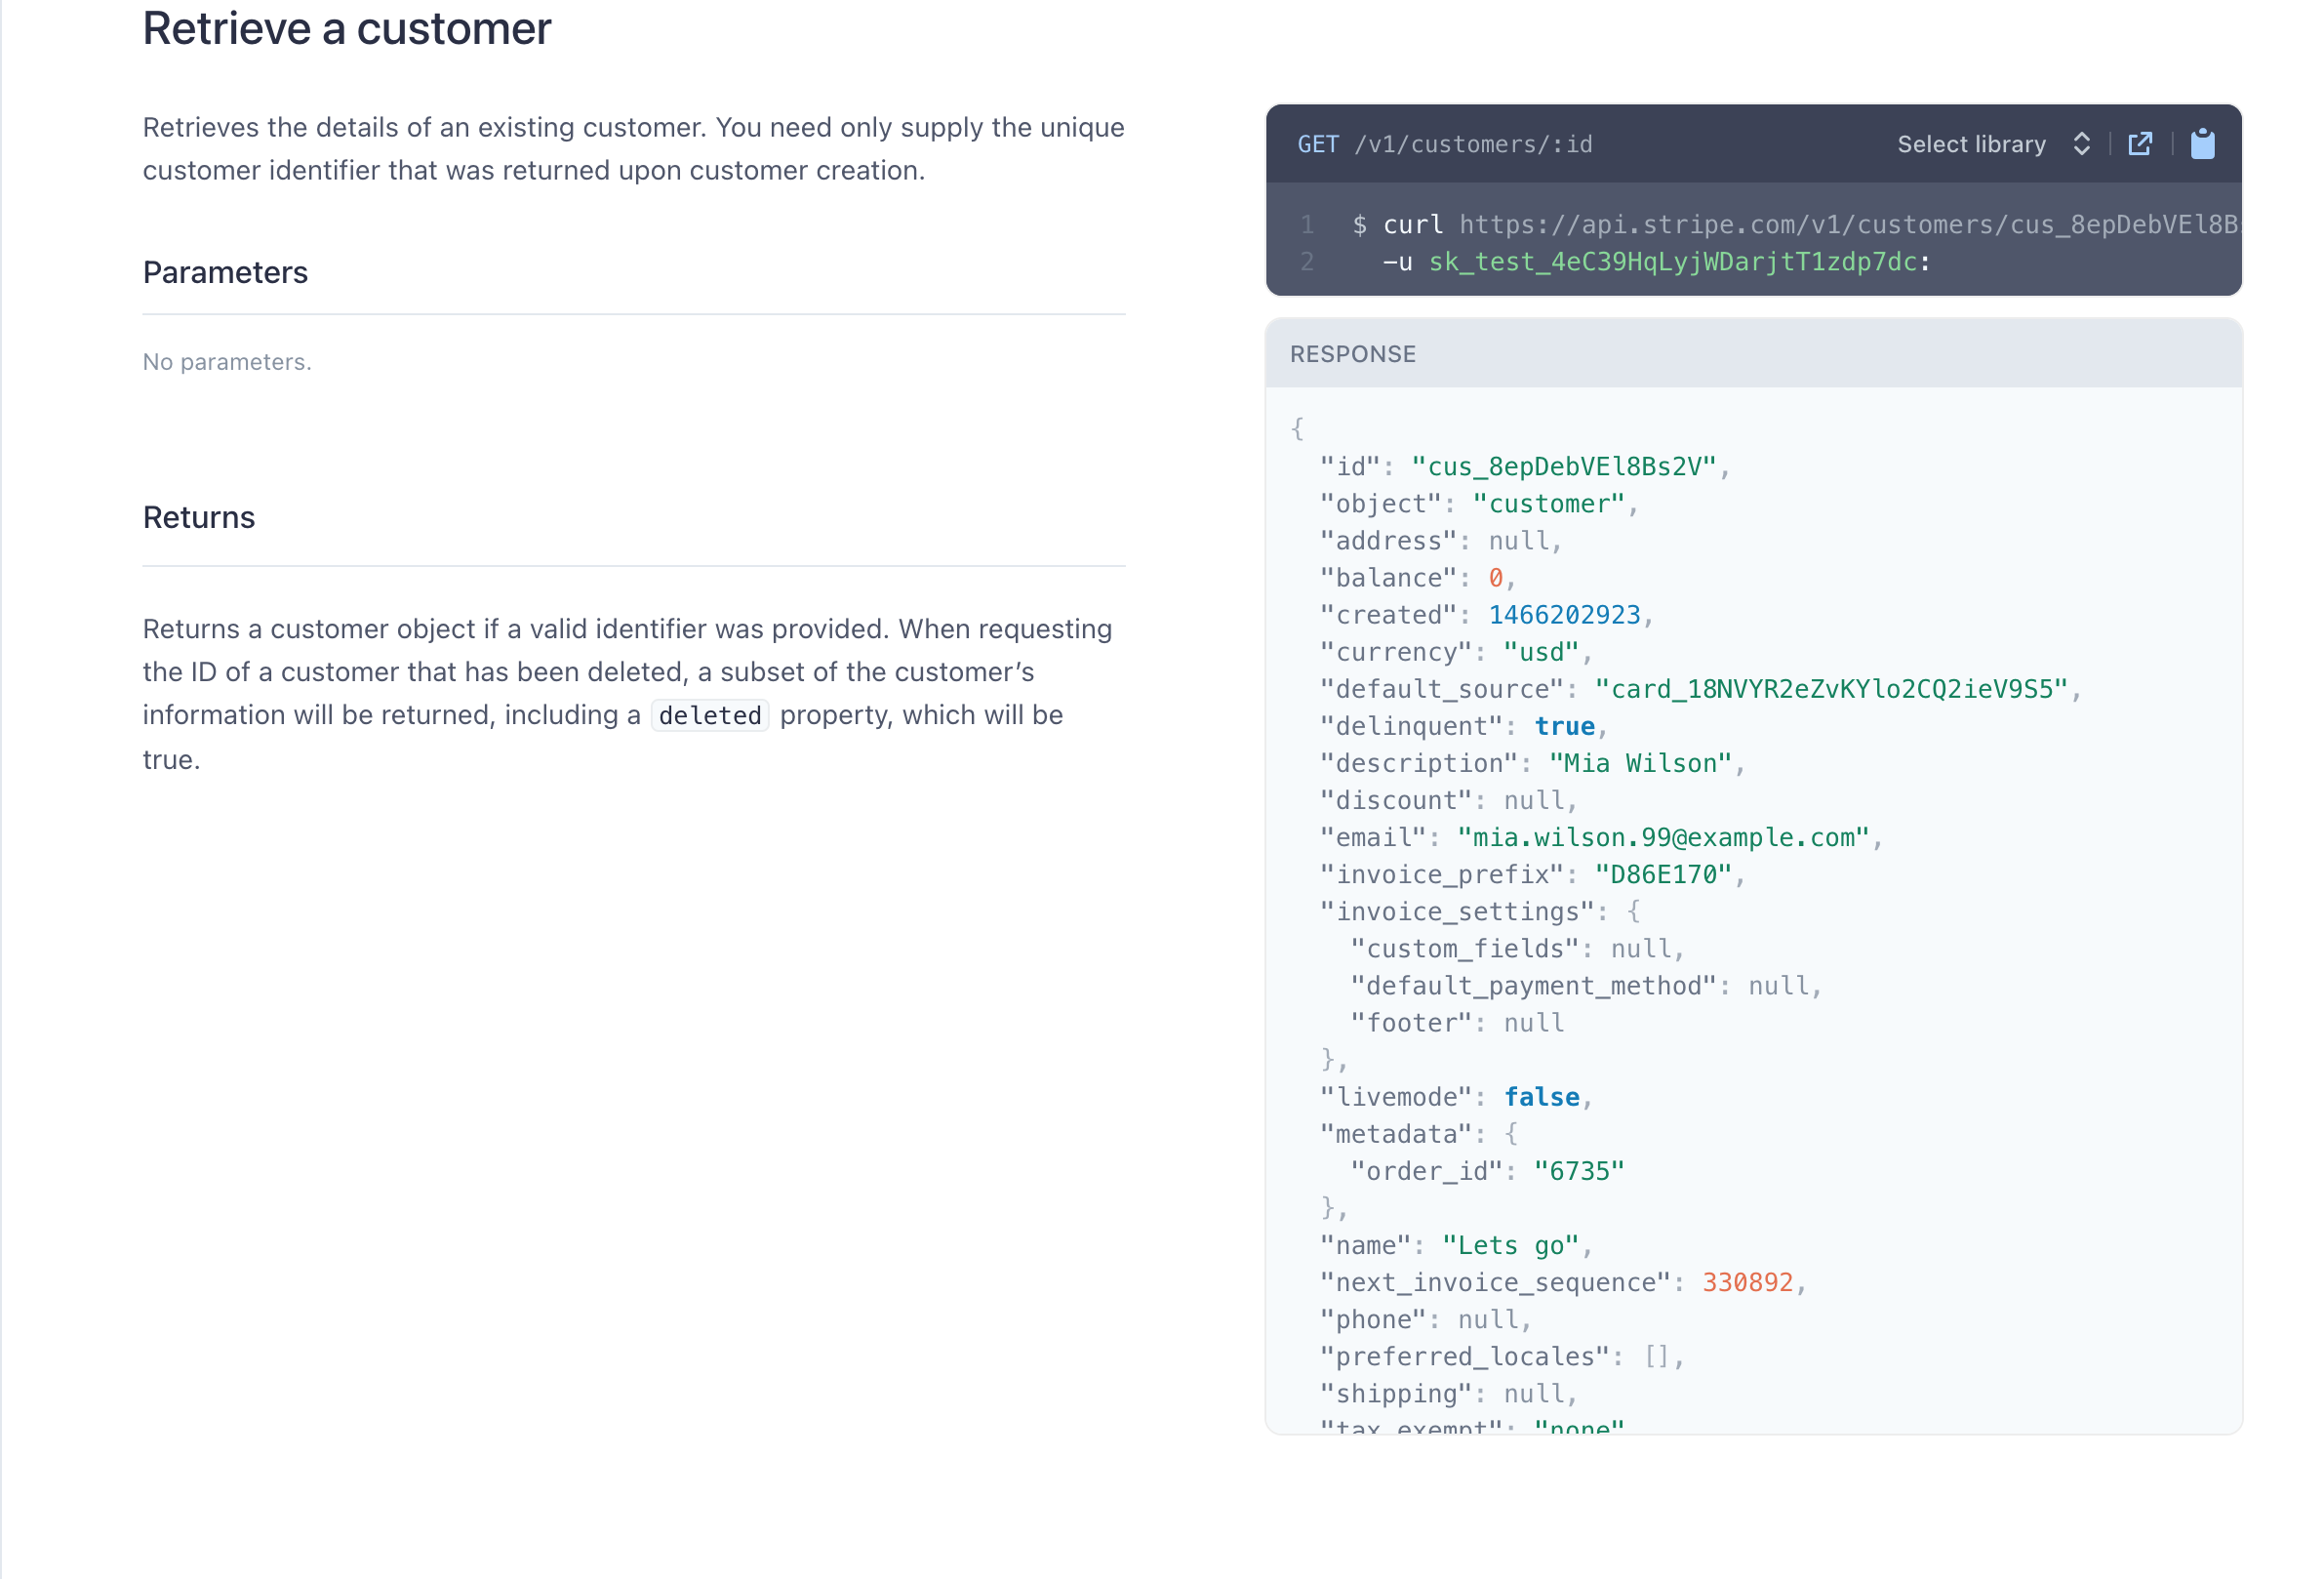
Task: Click the Parameters section header
Action: [223, 271]
